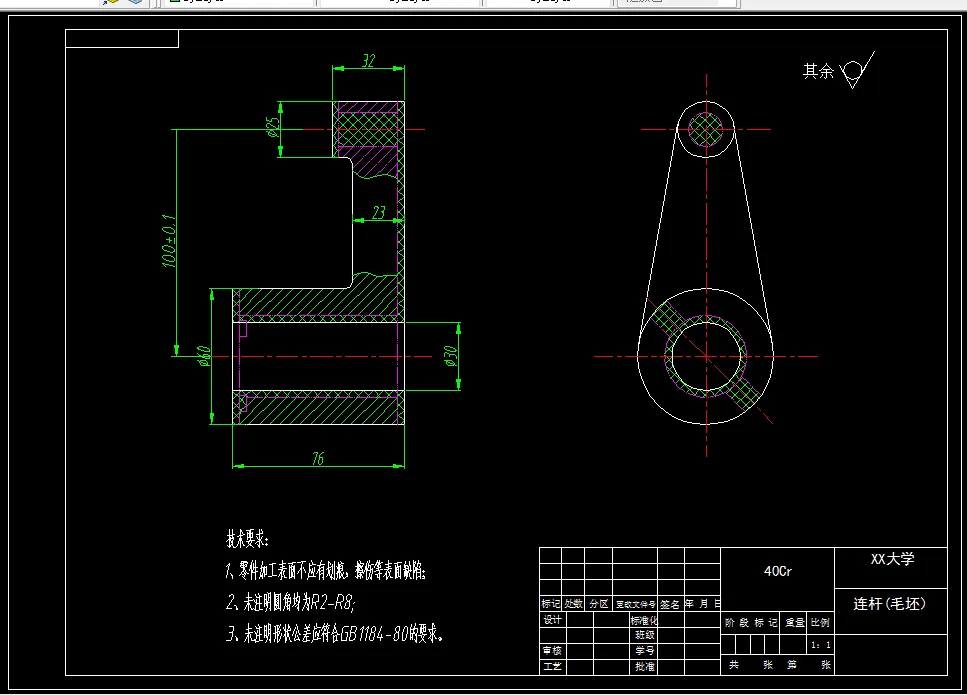Click the 学号 title block label

tap(644, 651)
